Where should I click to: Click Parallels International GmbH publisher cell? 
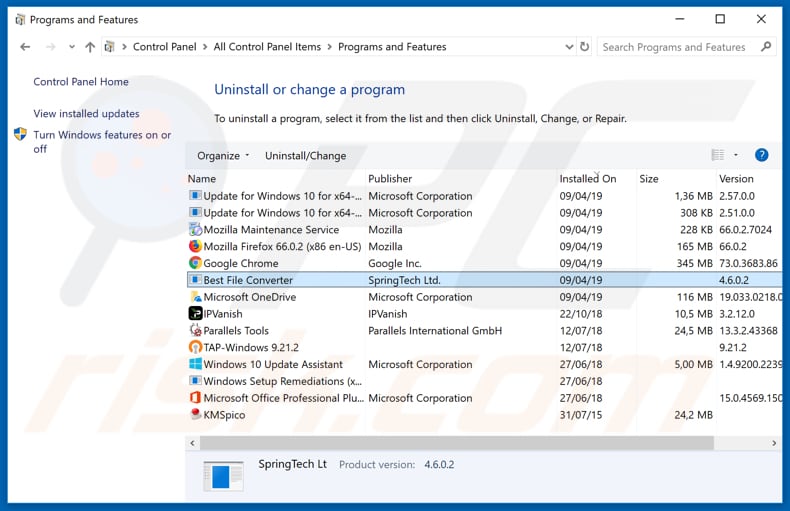tap(435, 331)
